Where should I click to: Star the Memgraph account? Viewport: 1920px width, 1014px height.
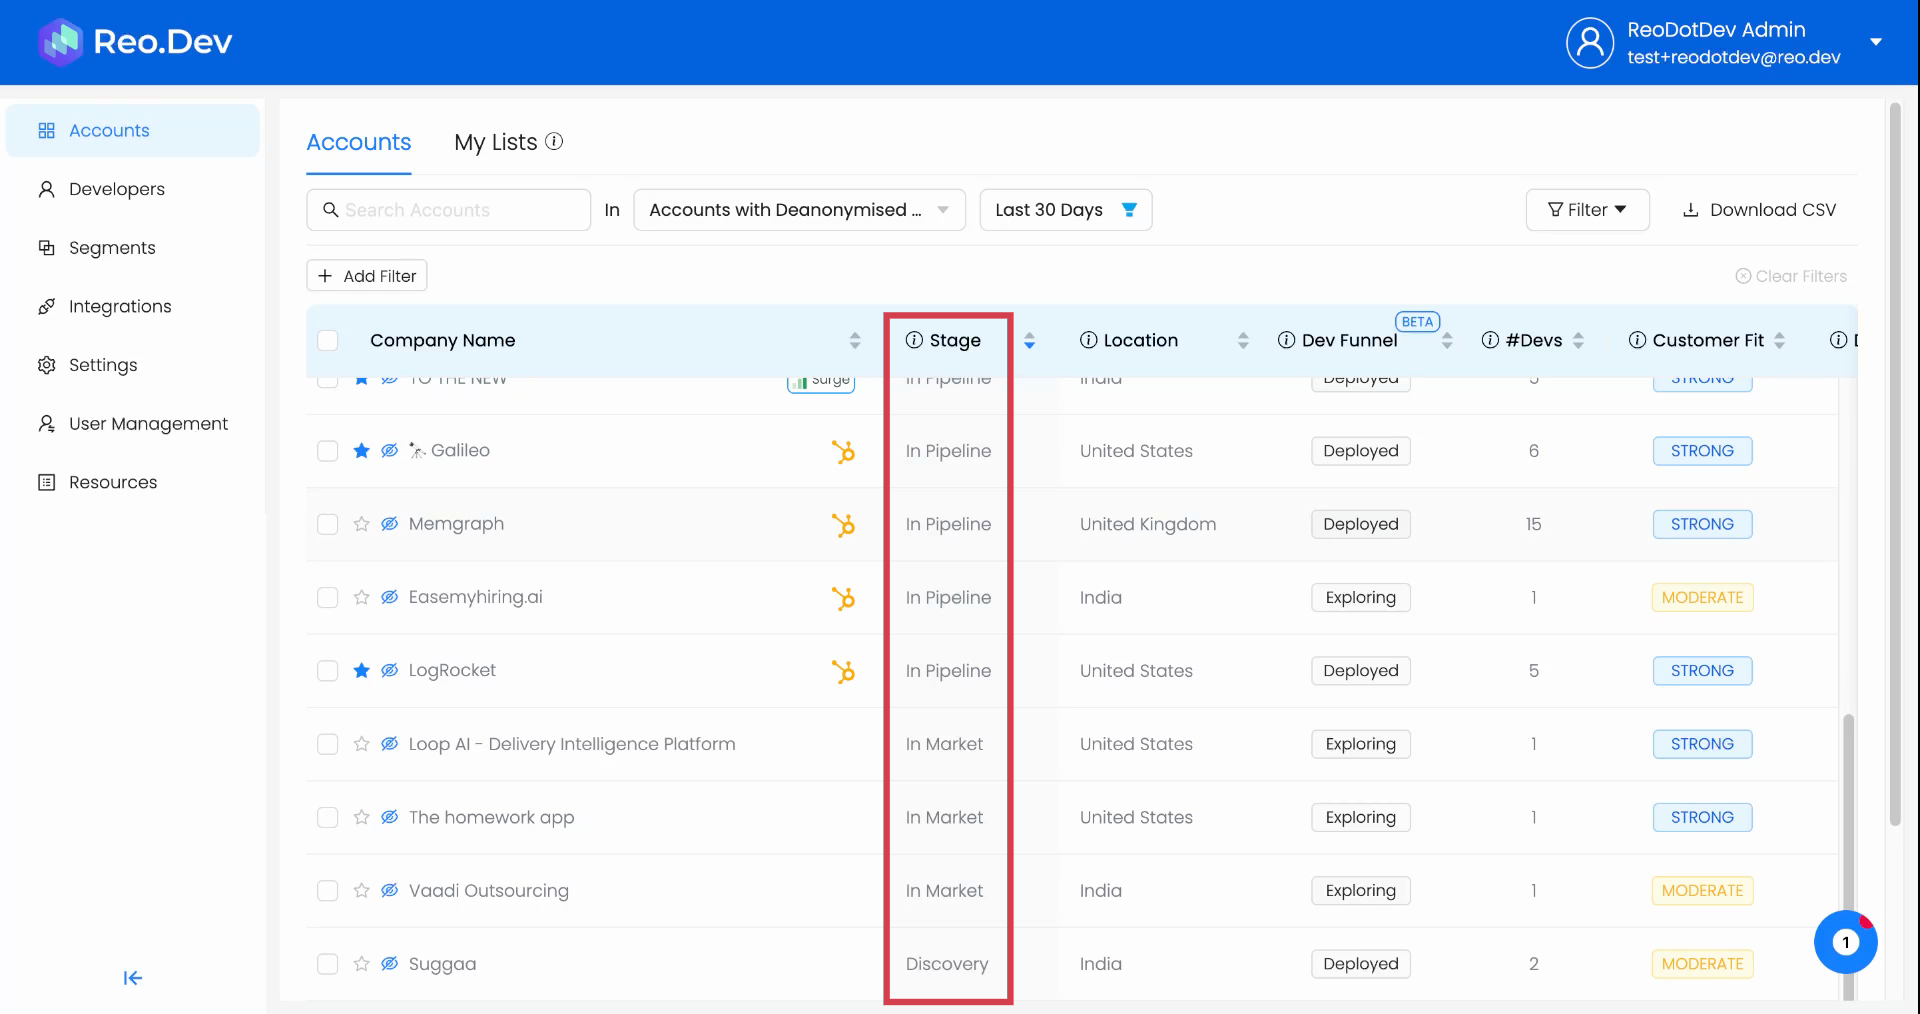pyautogui.click(x=361, y=524)
